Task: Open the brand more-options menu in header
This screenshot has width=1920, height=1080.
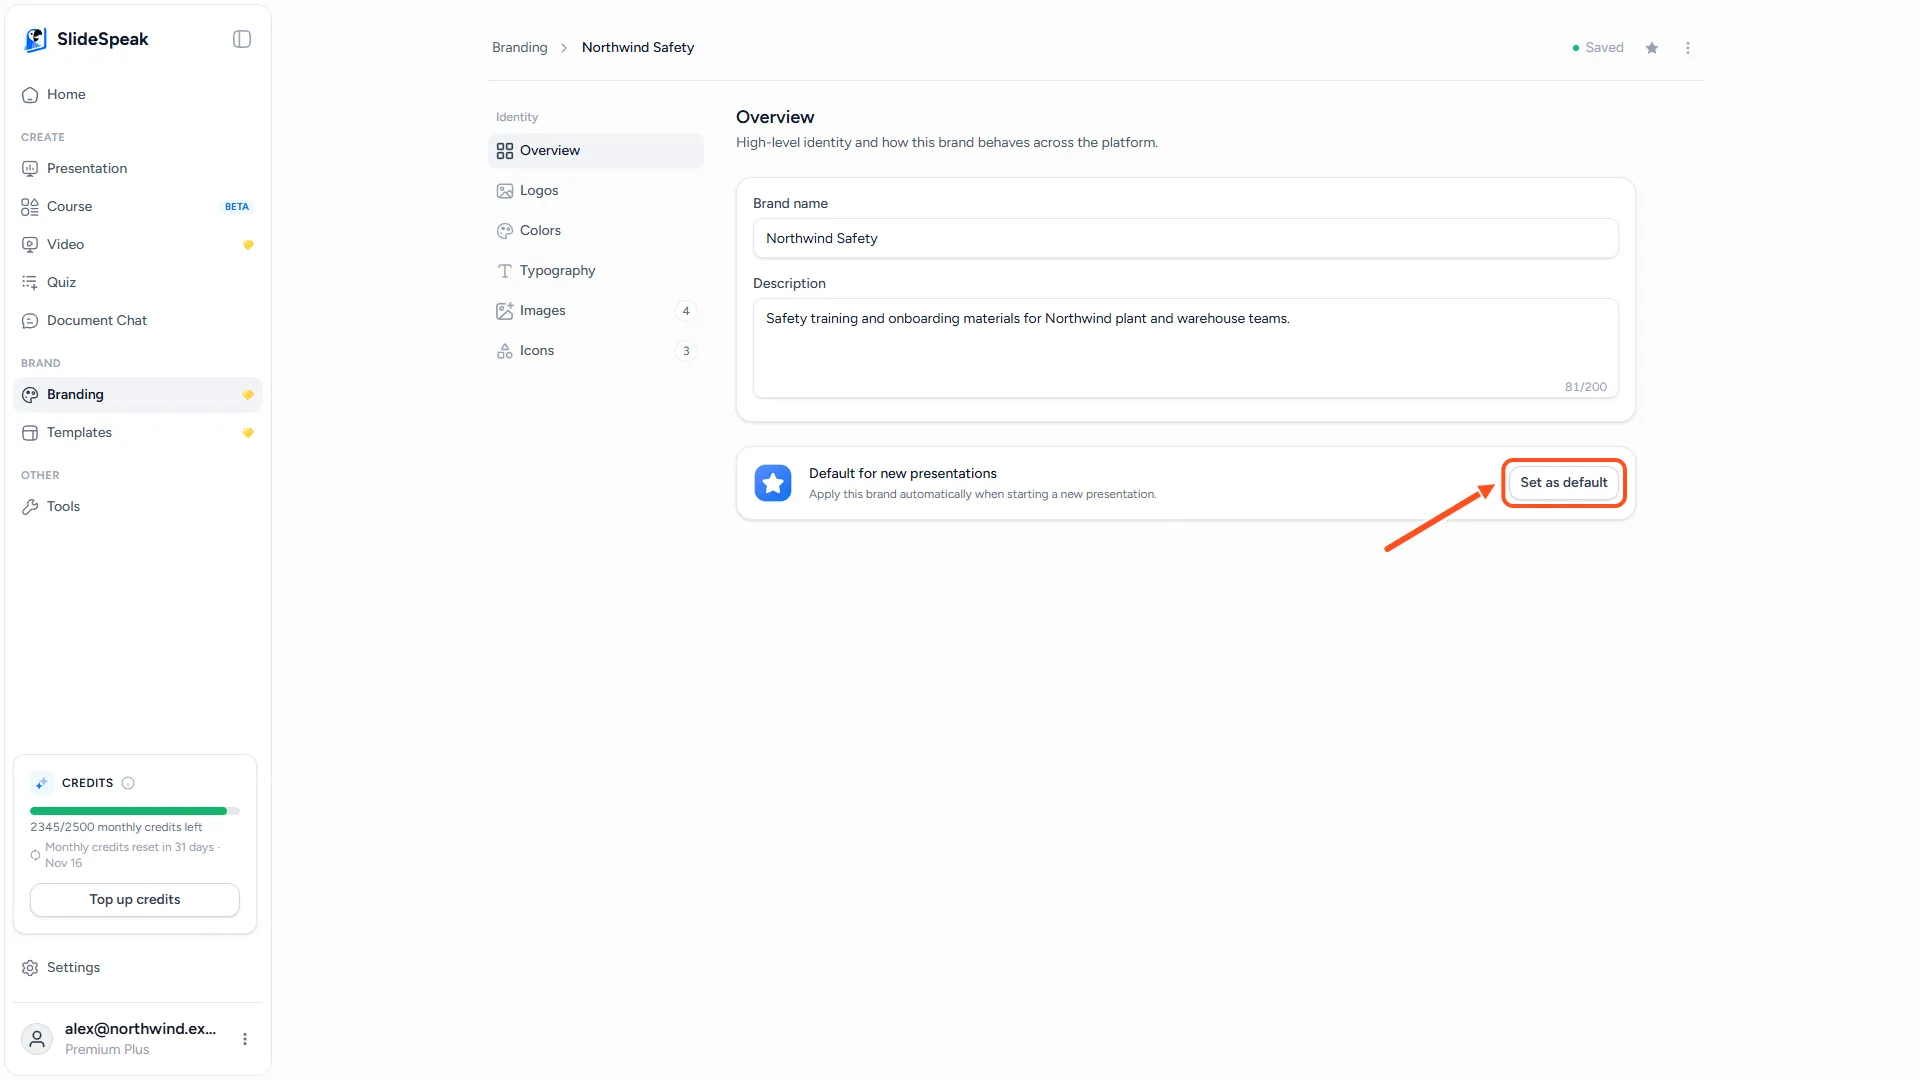Action: tap(1688, 48)
